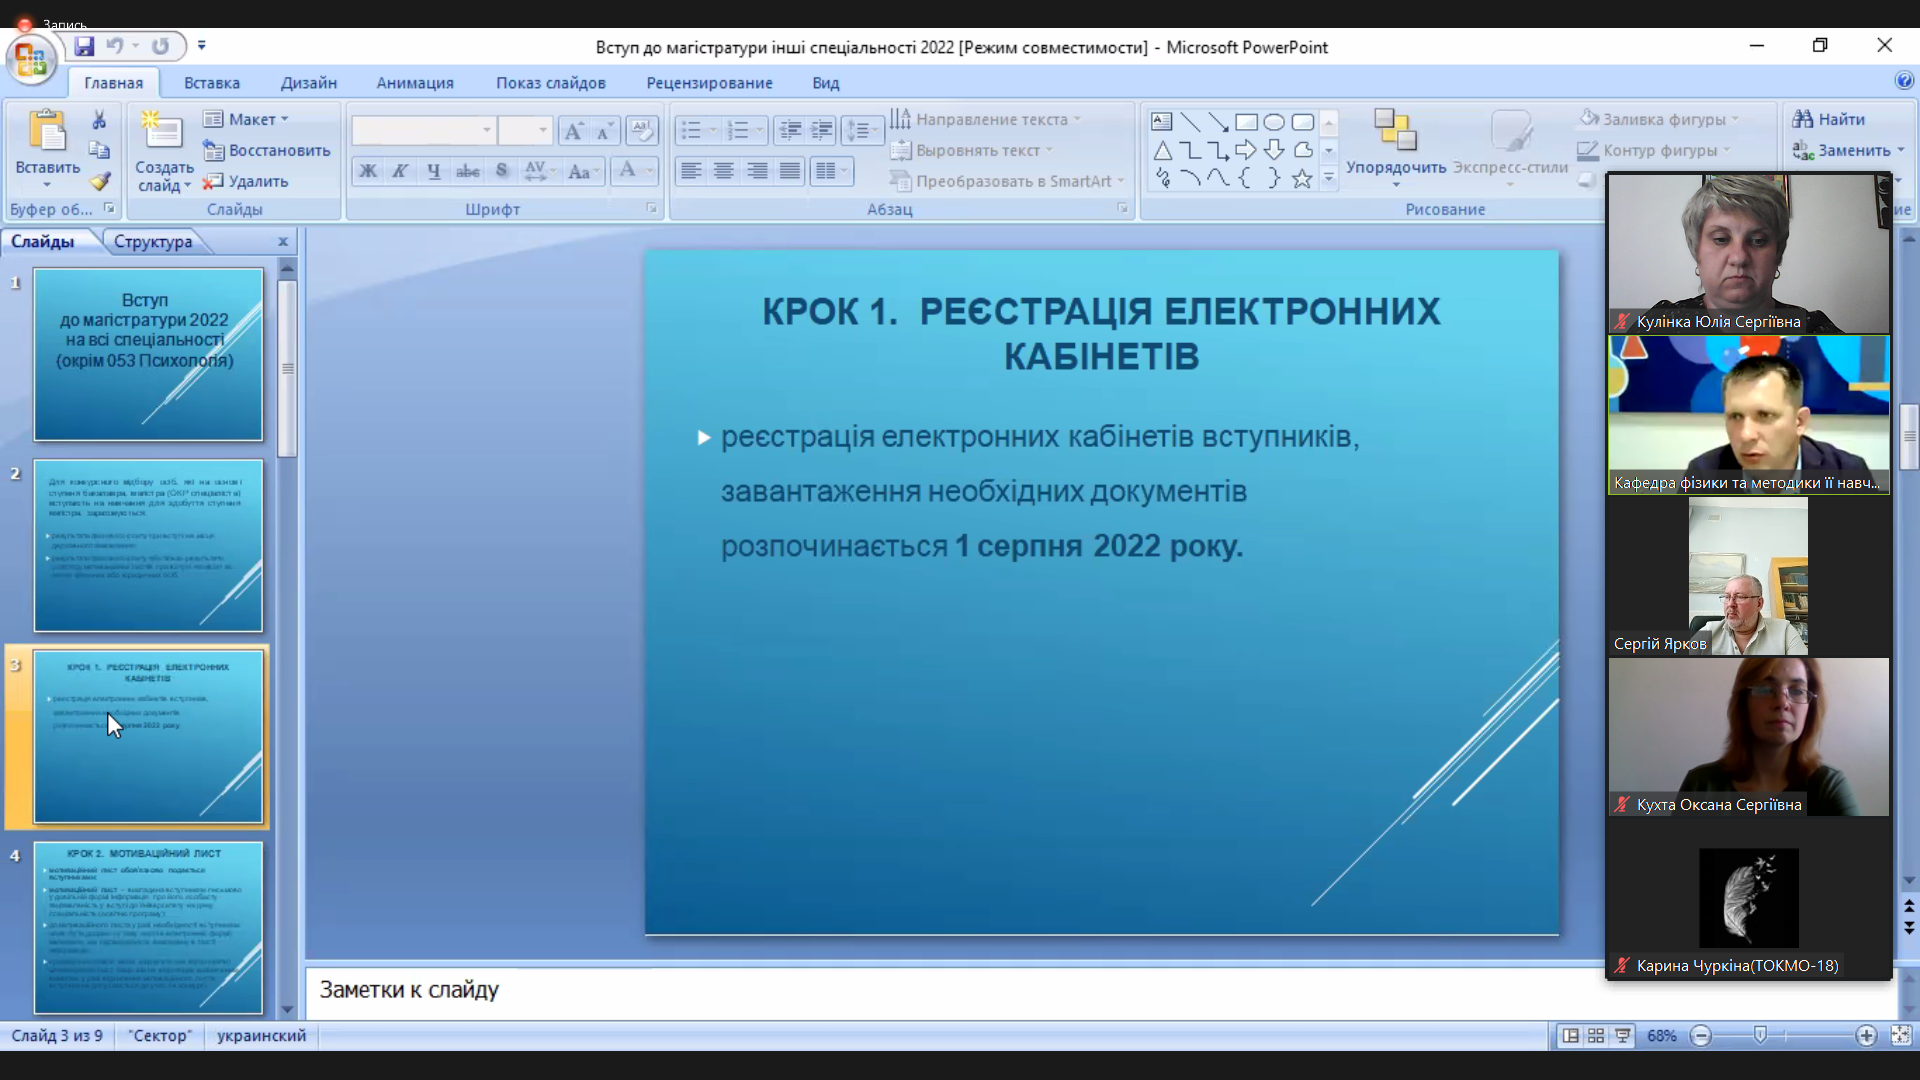Select slide 1 thumbnail Вступ до магістратури
The image size is (1920, 1080).
click(x=148, y=354)
